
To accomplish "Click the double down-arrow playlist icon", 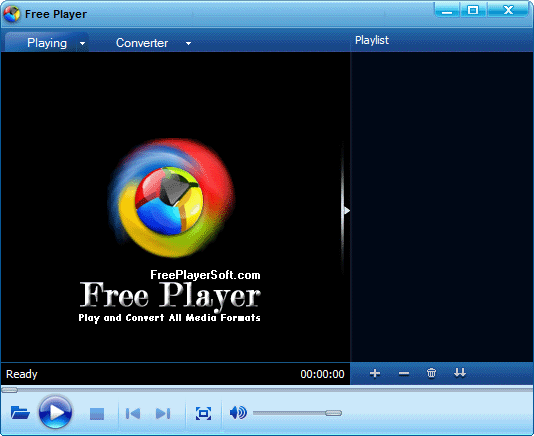I will click(x=460, y=373).
